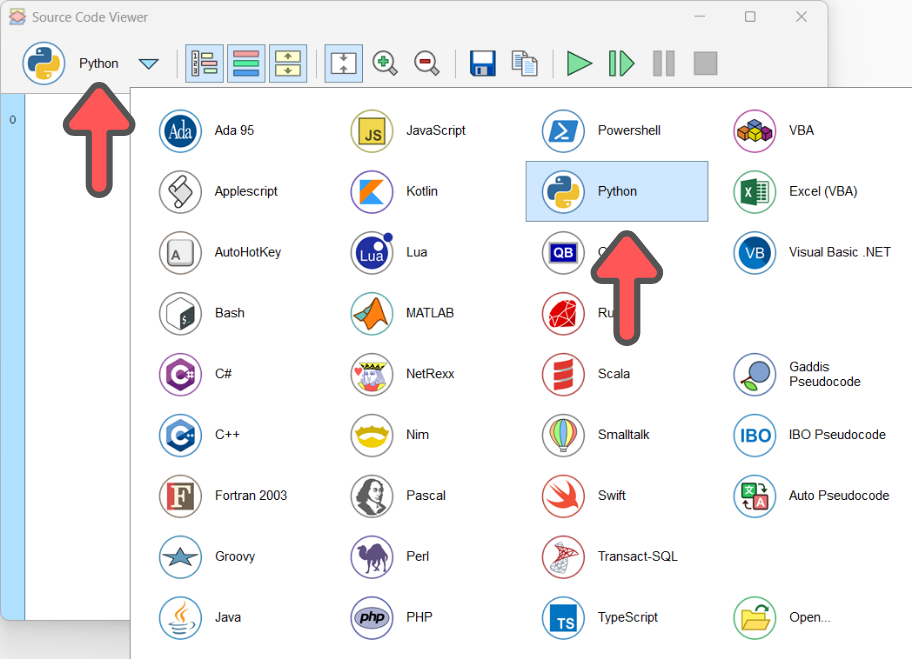Select the Java coffee cup icon
The height and width of the screenshot is (660, 912).
tap(180, 618)
